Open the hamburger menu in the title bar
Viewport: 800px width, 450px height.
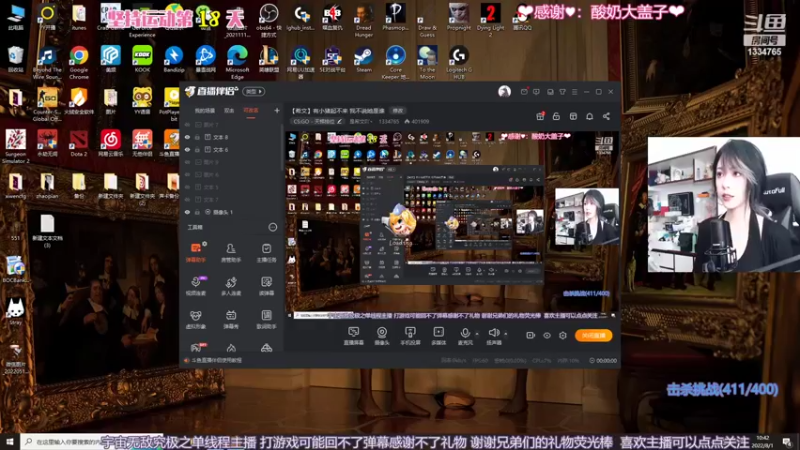pos(574,92)
